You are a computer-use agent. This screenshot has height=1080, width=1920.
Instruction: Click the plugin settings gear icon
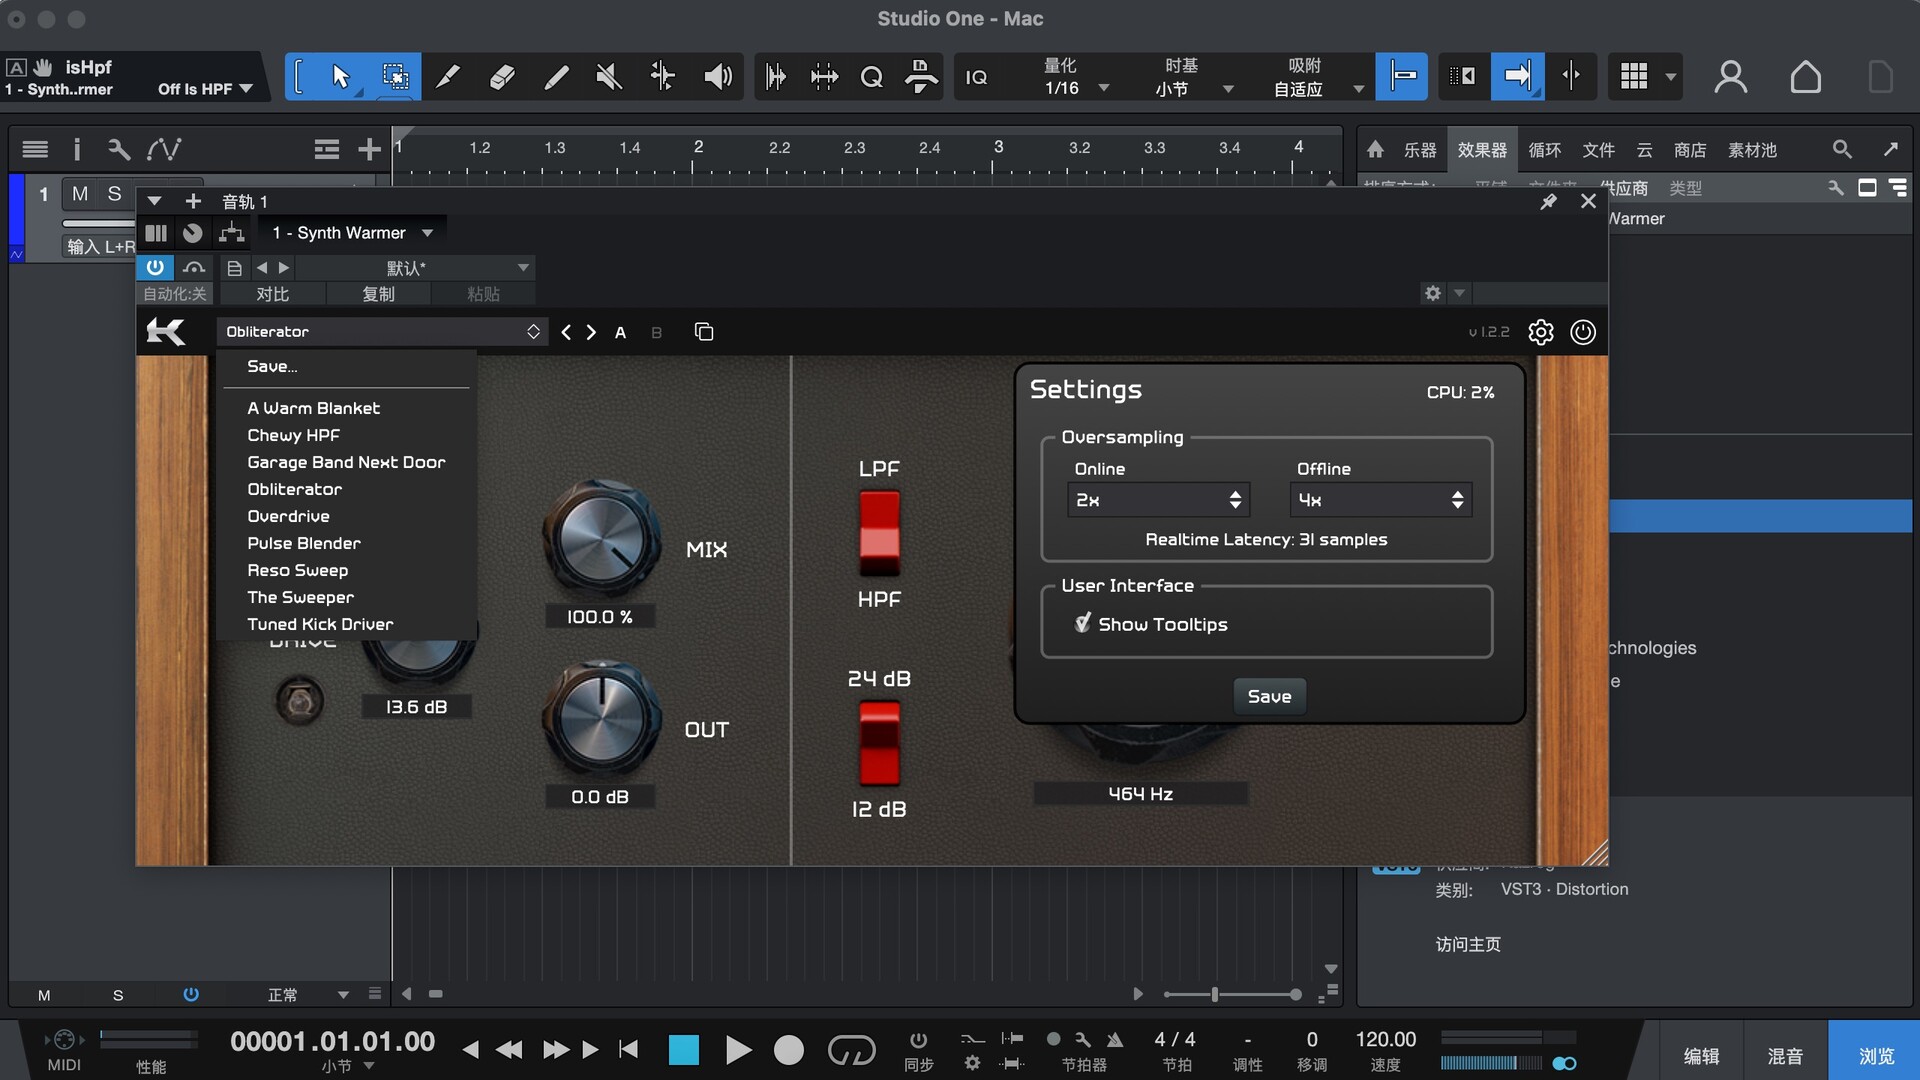(1540, 332)
